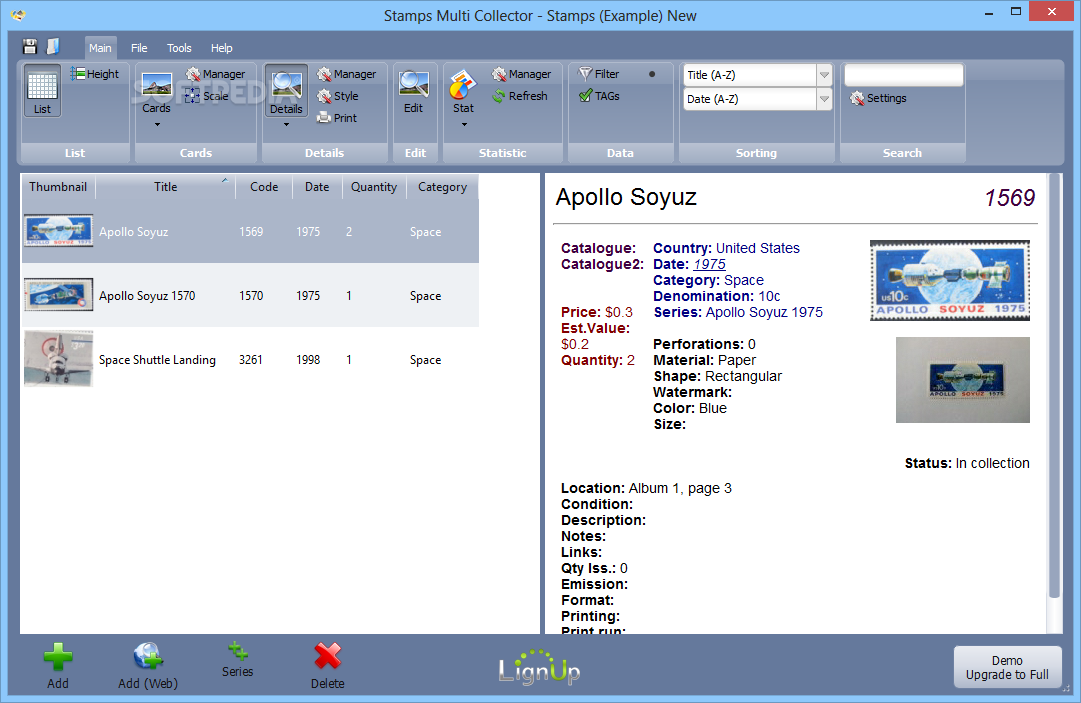Image resolution: width=1081 pixels, height=703 pixels.
Task: Click the LignUp logo
Action: click(539, 667)
